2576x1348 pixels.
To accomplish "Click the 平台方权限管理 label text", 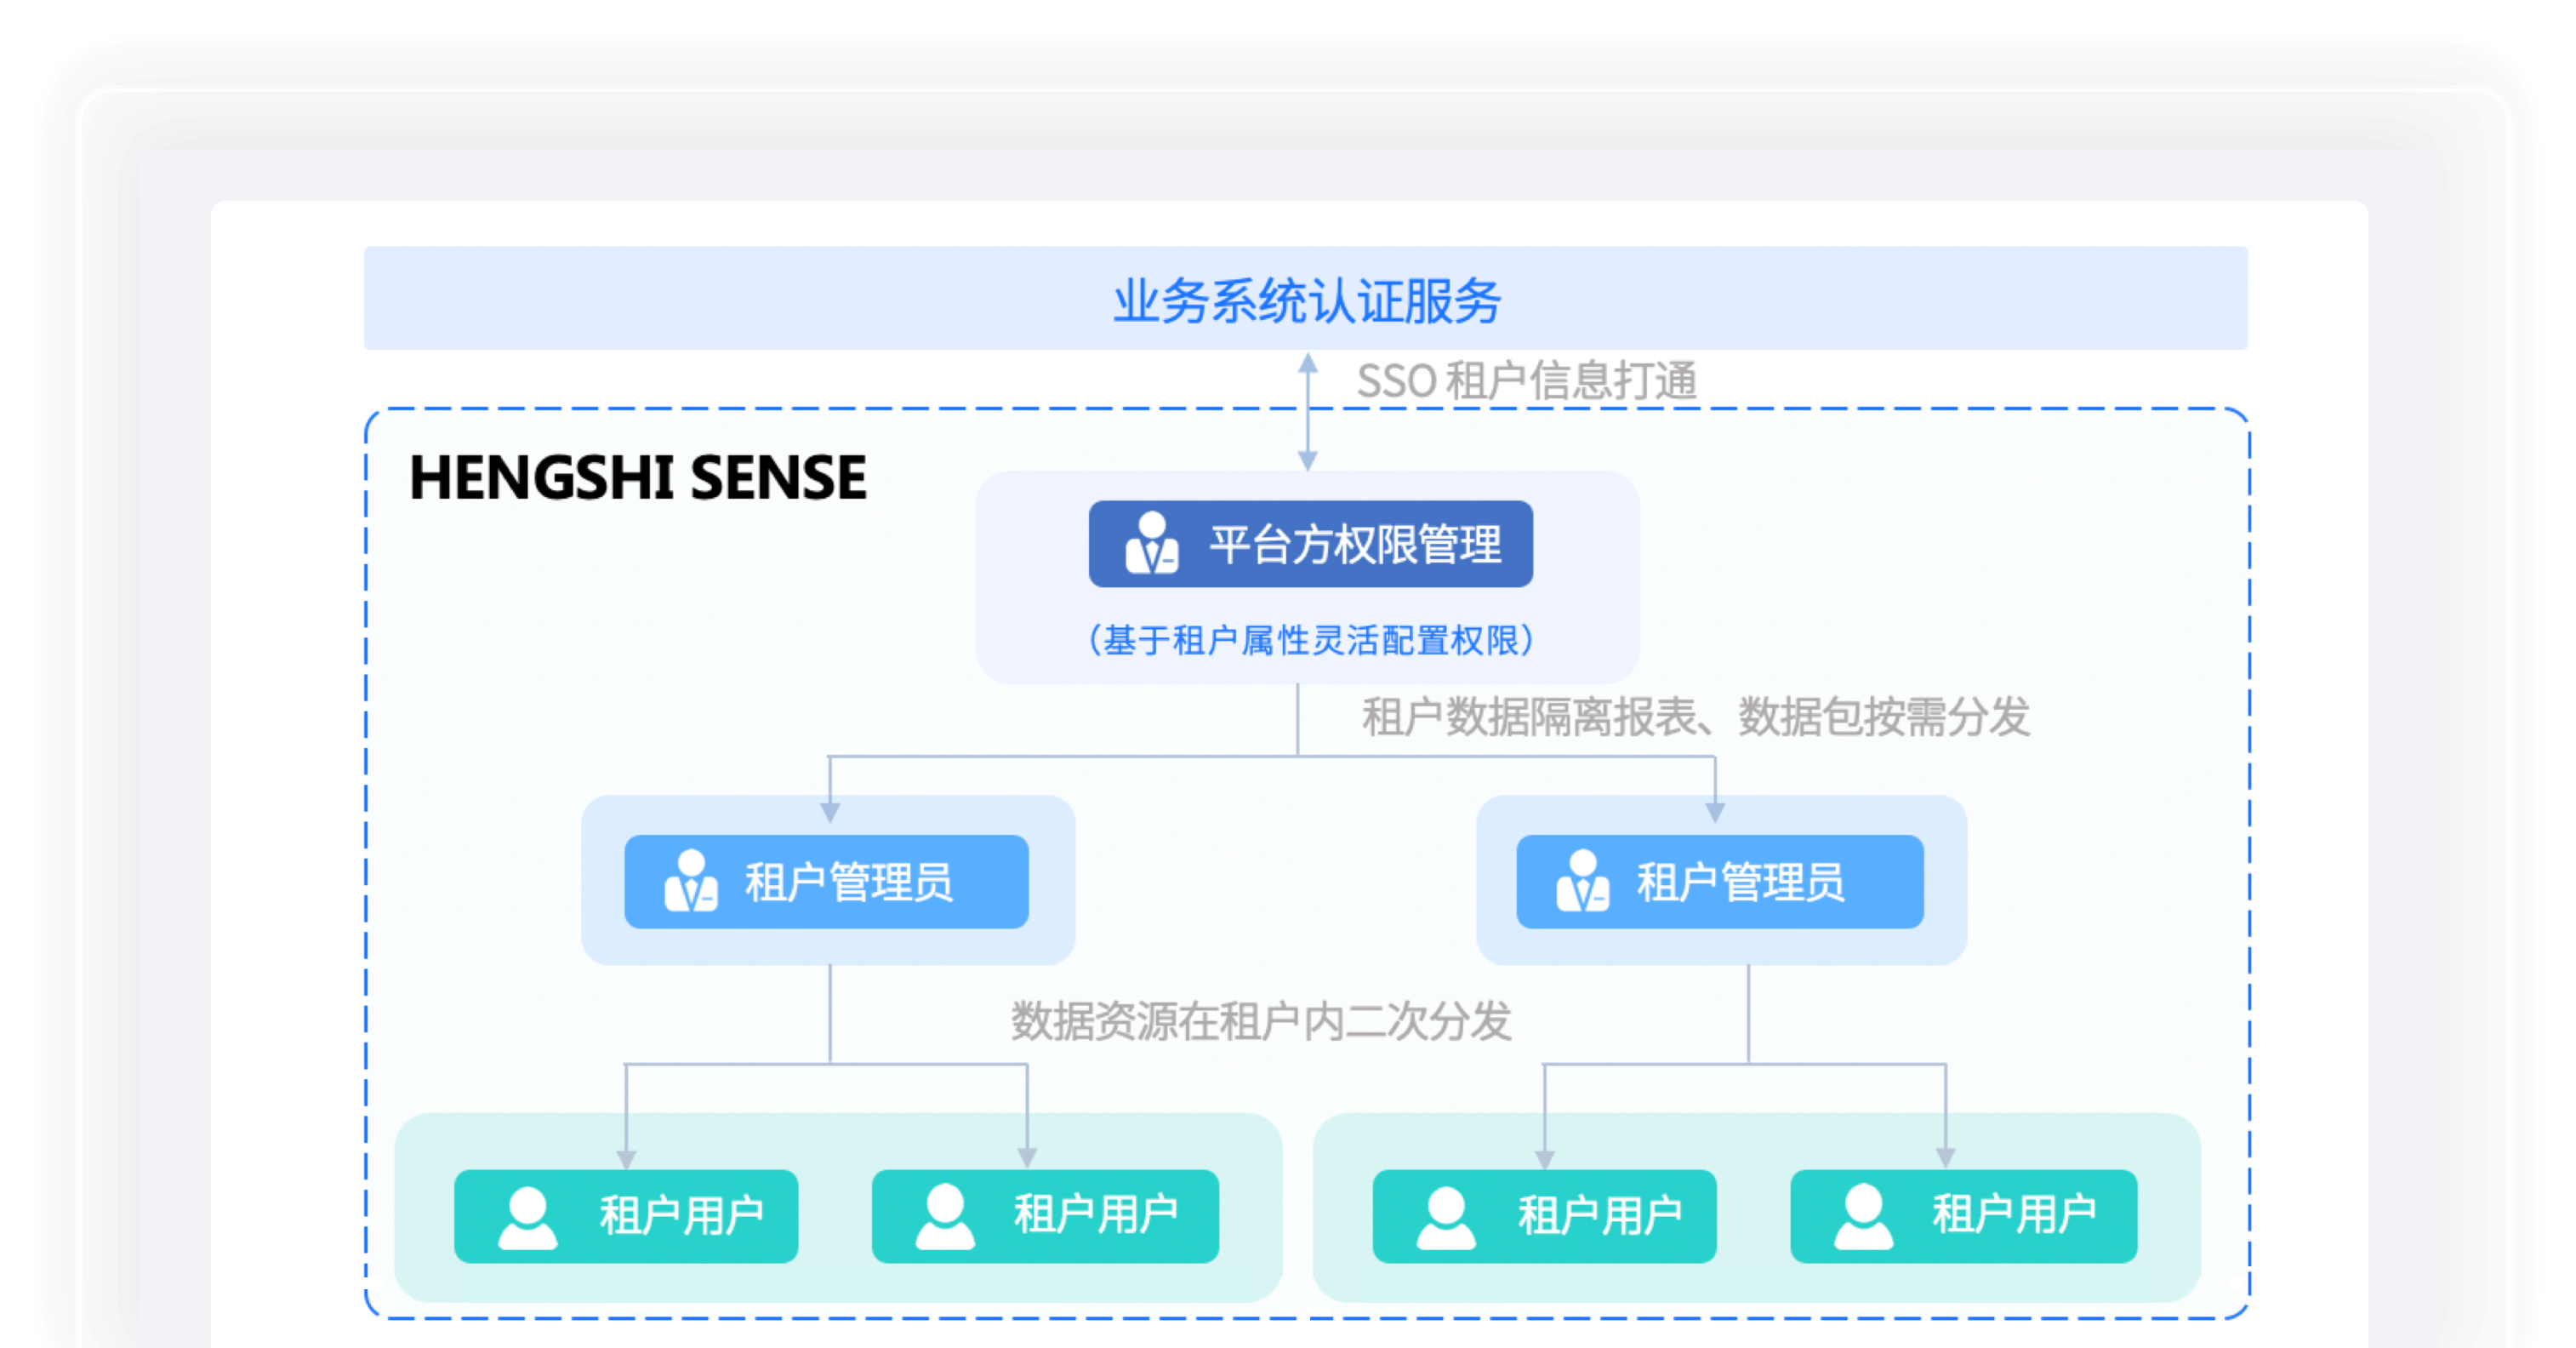I will [x=1356, y=544].
